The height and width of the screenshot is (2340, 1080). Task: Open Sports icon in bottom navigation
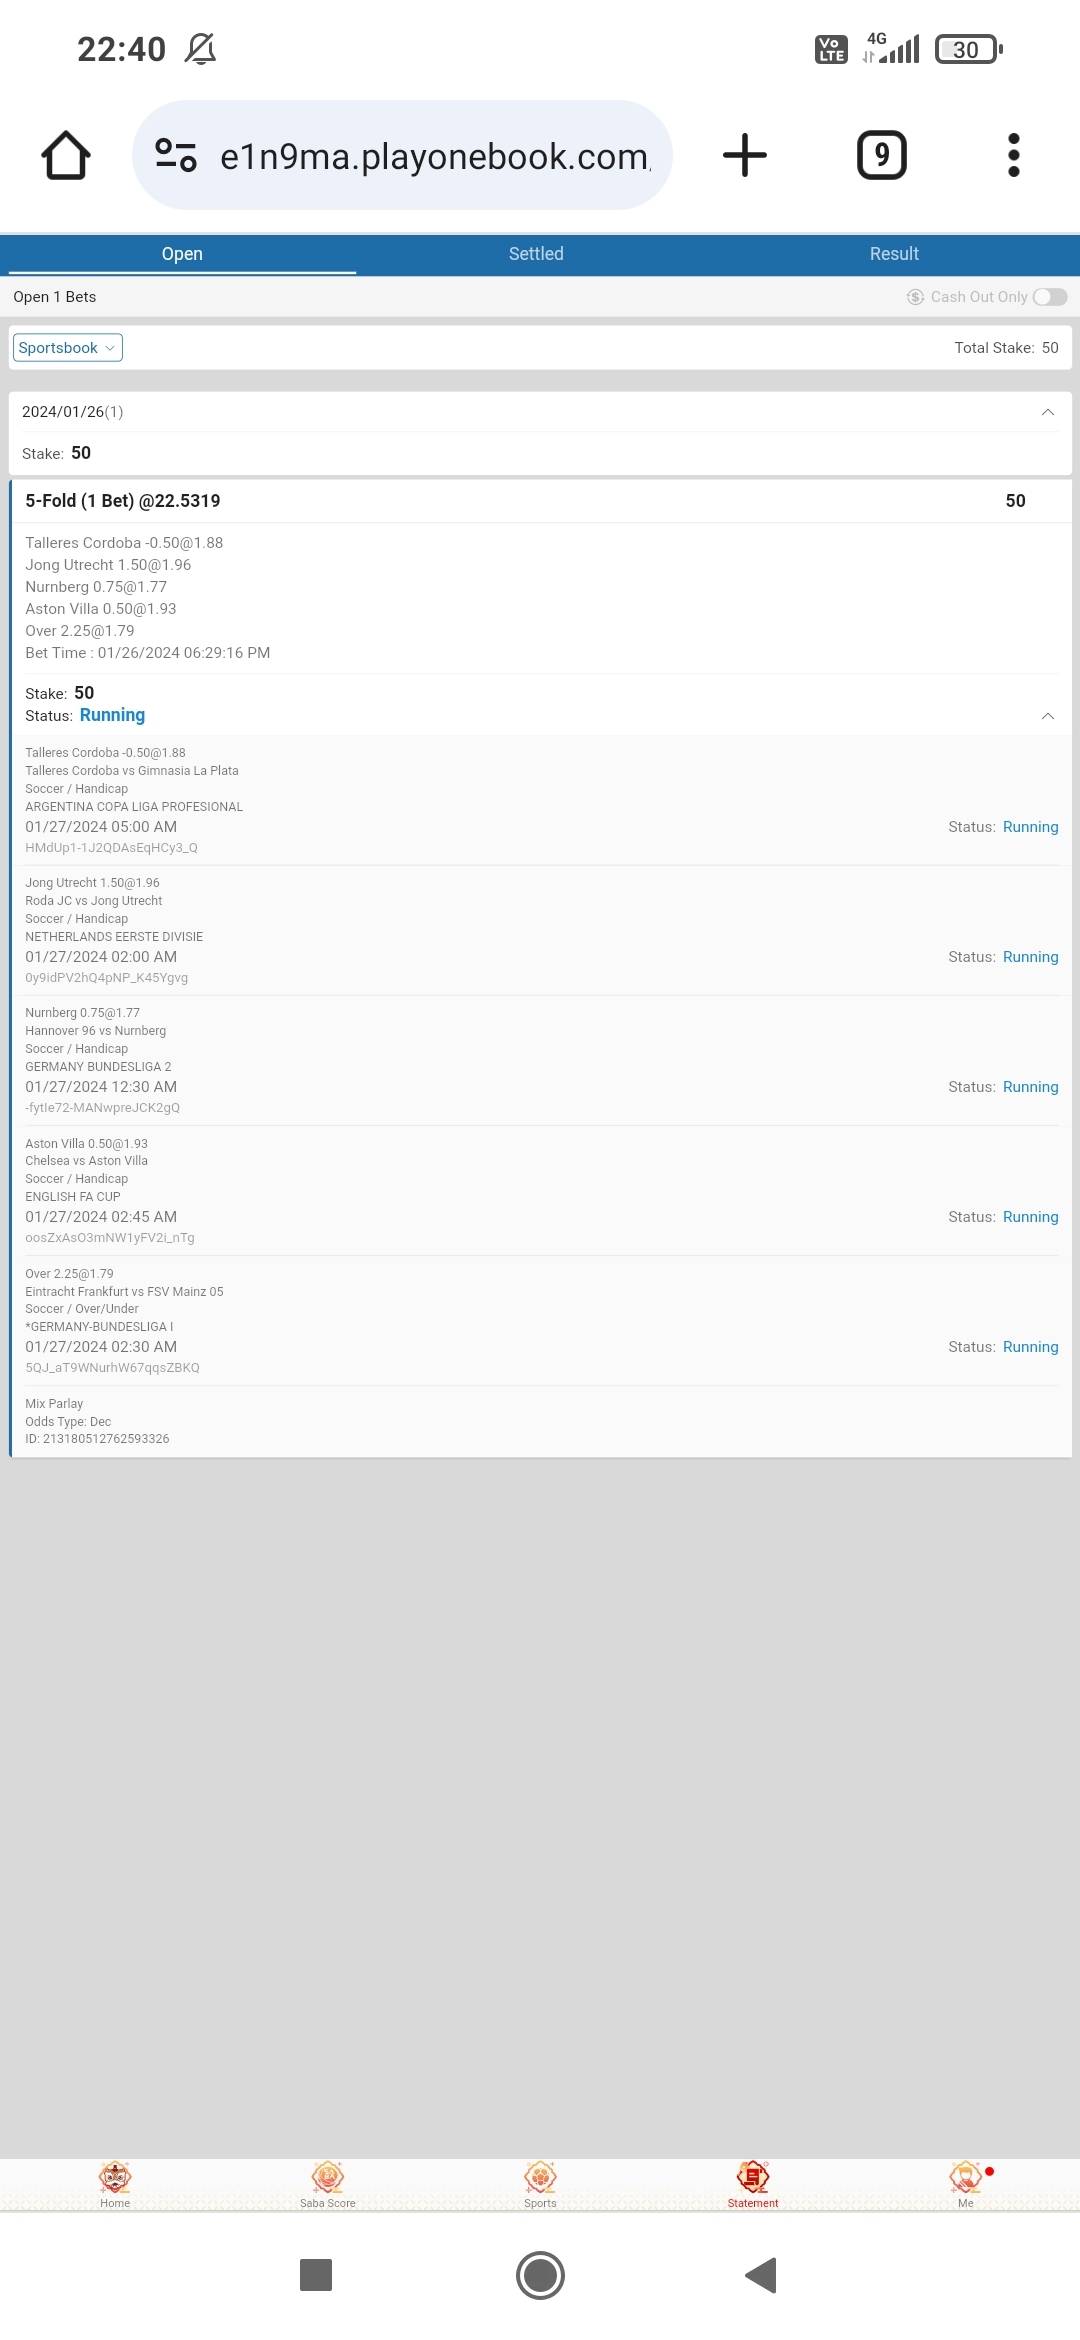[540, 2184]
